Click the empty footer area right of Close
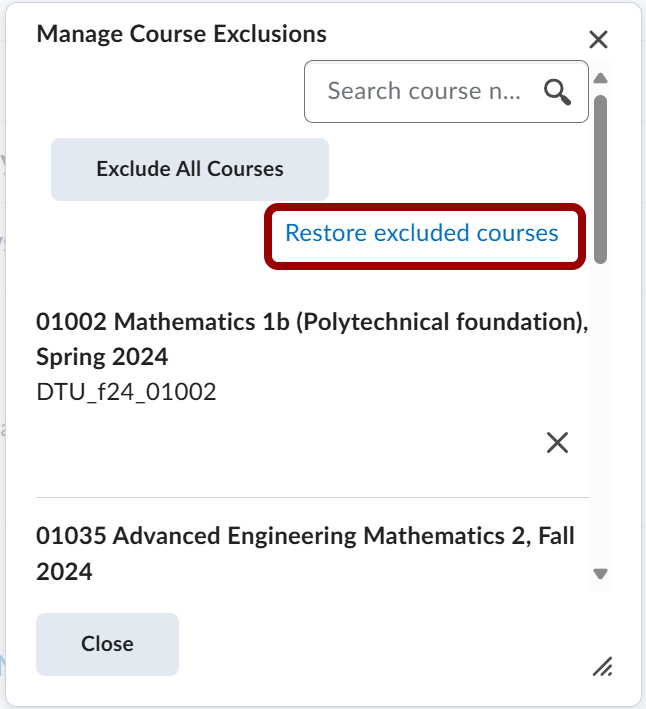This screenshot has width=646, height=709. (x=380, y=644)
